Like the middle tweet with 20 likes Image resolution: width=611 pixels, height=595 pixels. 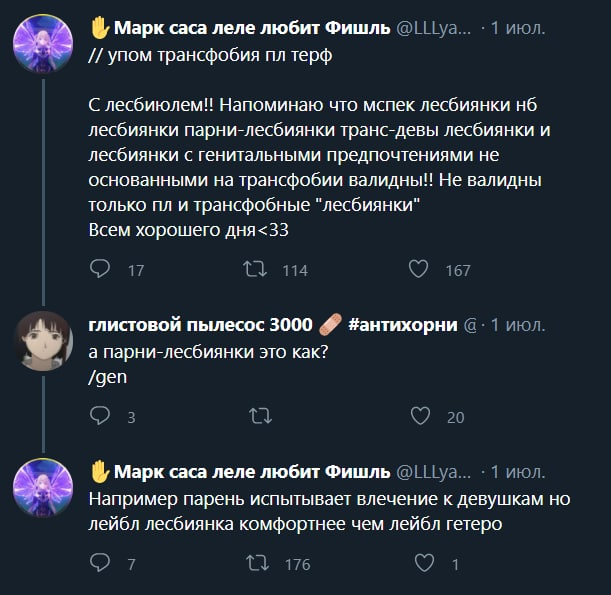tap(420, 416)
